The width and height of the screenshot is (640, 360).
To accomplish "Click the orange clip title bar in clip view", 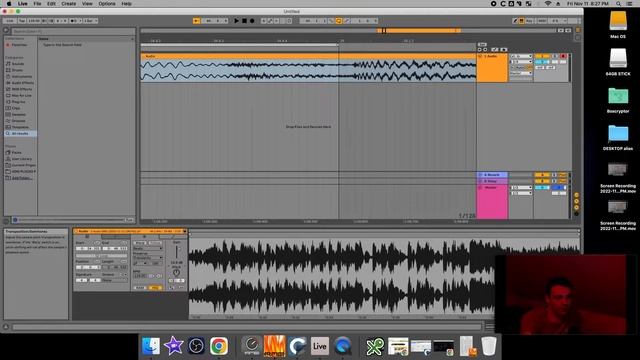I will [x=130, y=231].
